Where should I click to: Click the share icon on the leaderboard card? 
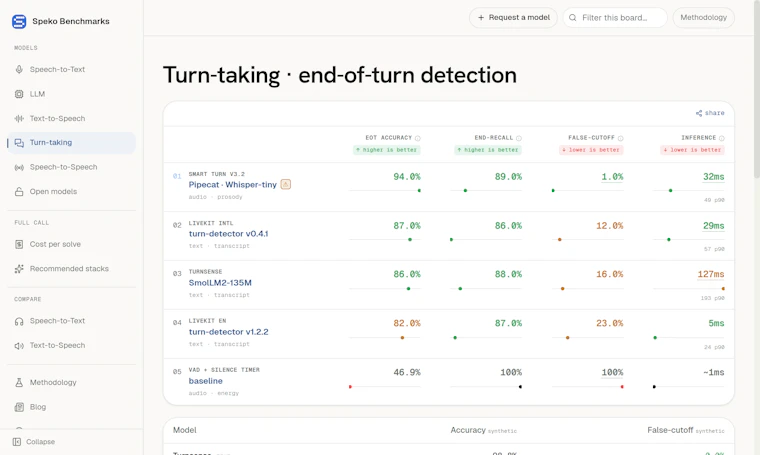698,113
